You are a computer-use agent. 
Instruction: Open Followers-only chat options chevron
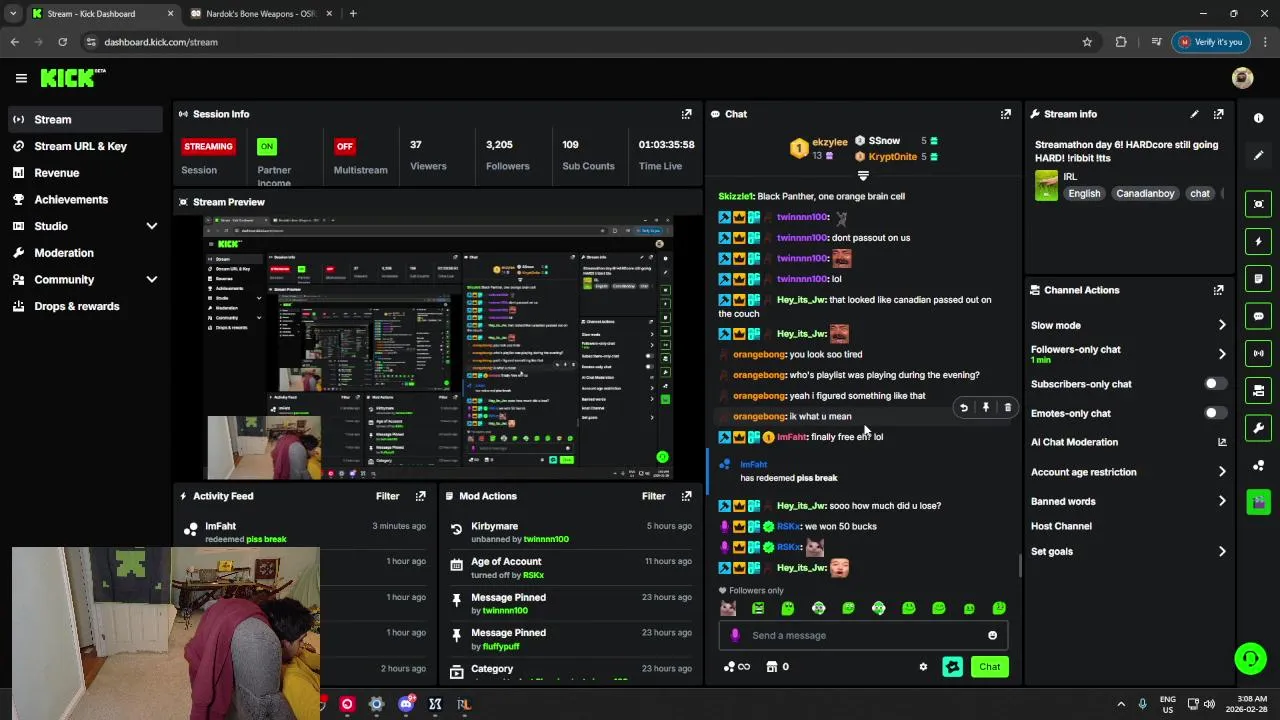[1221, 354]
